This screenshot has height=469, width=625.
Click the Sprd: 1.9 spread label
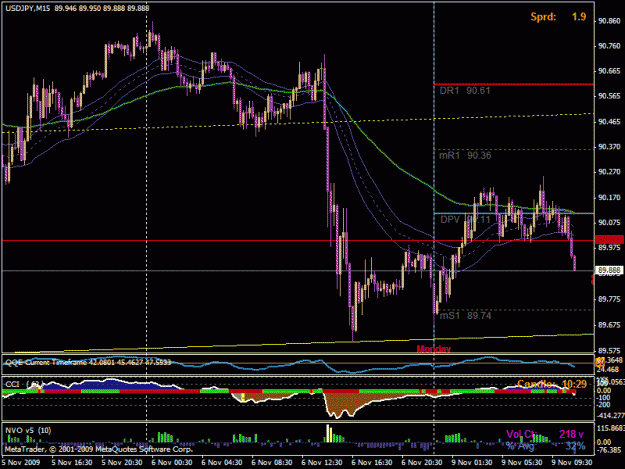(558, 17)
